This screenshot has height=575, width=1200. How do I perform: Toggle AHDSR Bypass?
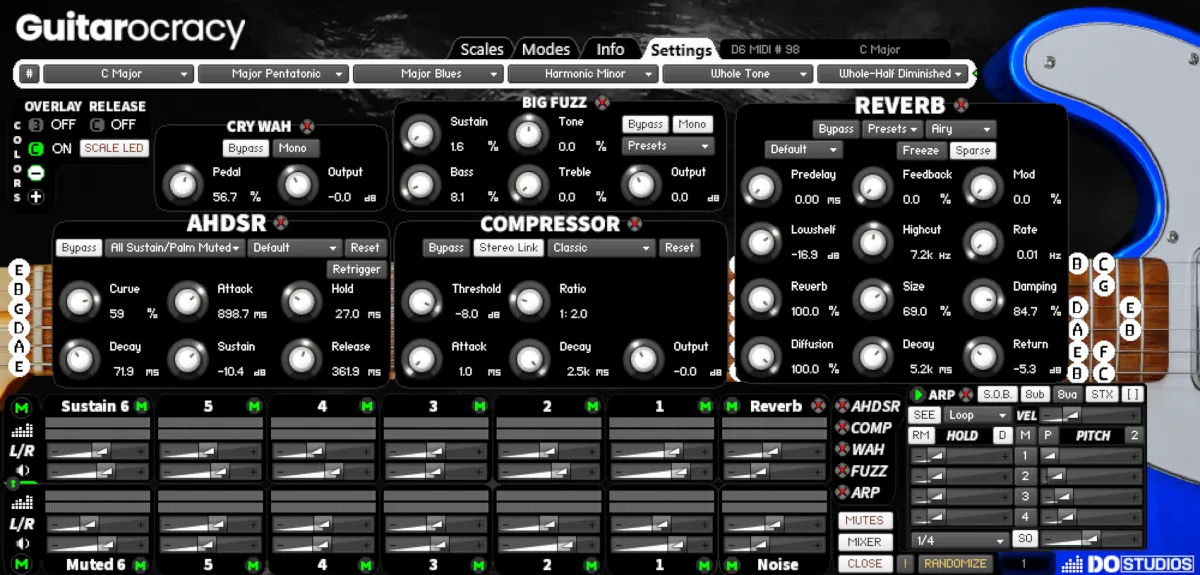click(x=78, y=248)
